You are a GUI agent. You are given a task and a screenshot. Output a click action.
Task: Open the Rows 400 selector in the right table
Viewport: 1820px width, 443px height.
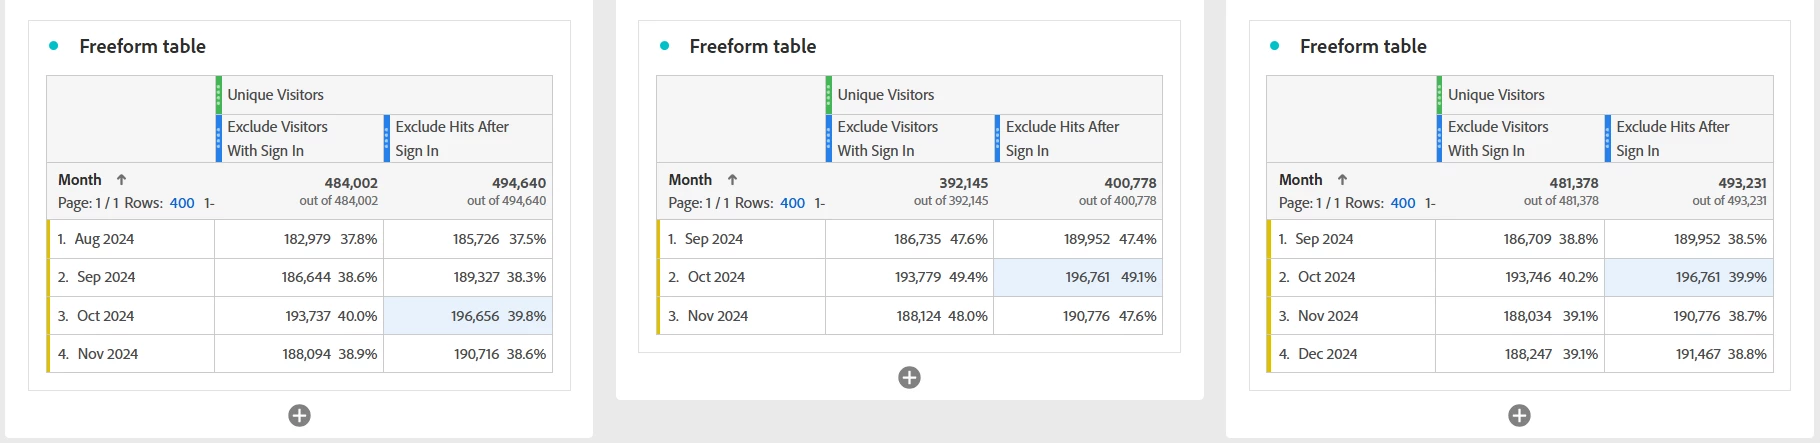(1403, 203)
